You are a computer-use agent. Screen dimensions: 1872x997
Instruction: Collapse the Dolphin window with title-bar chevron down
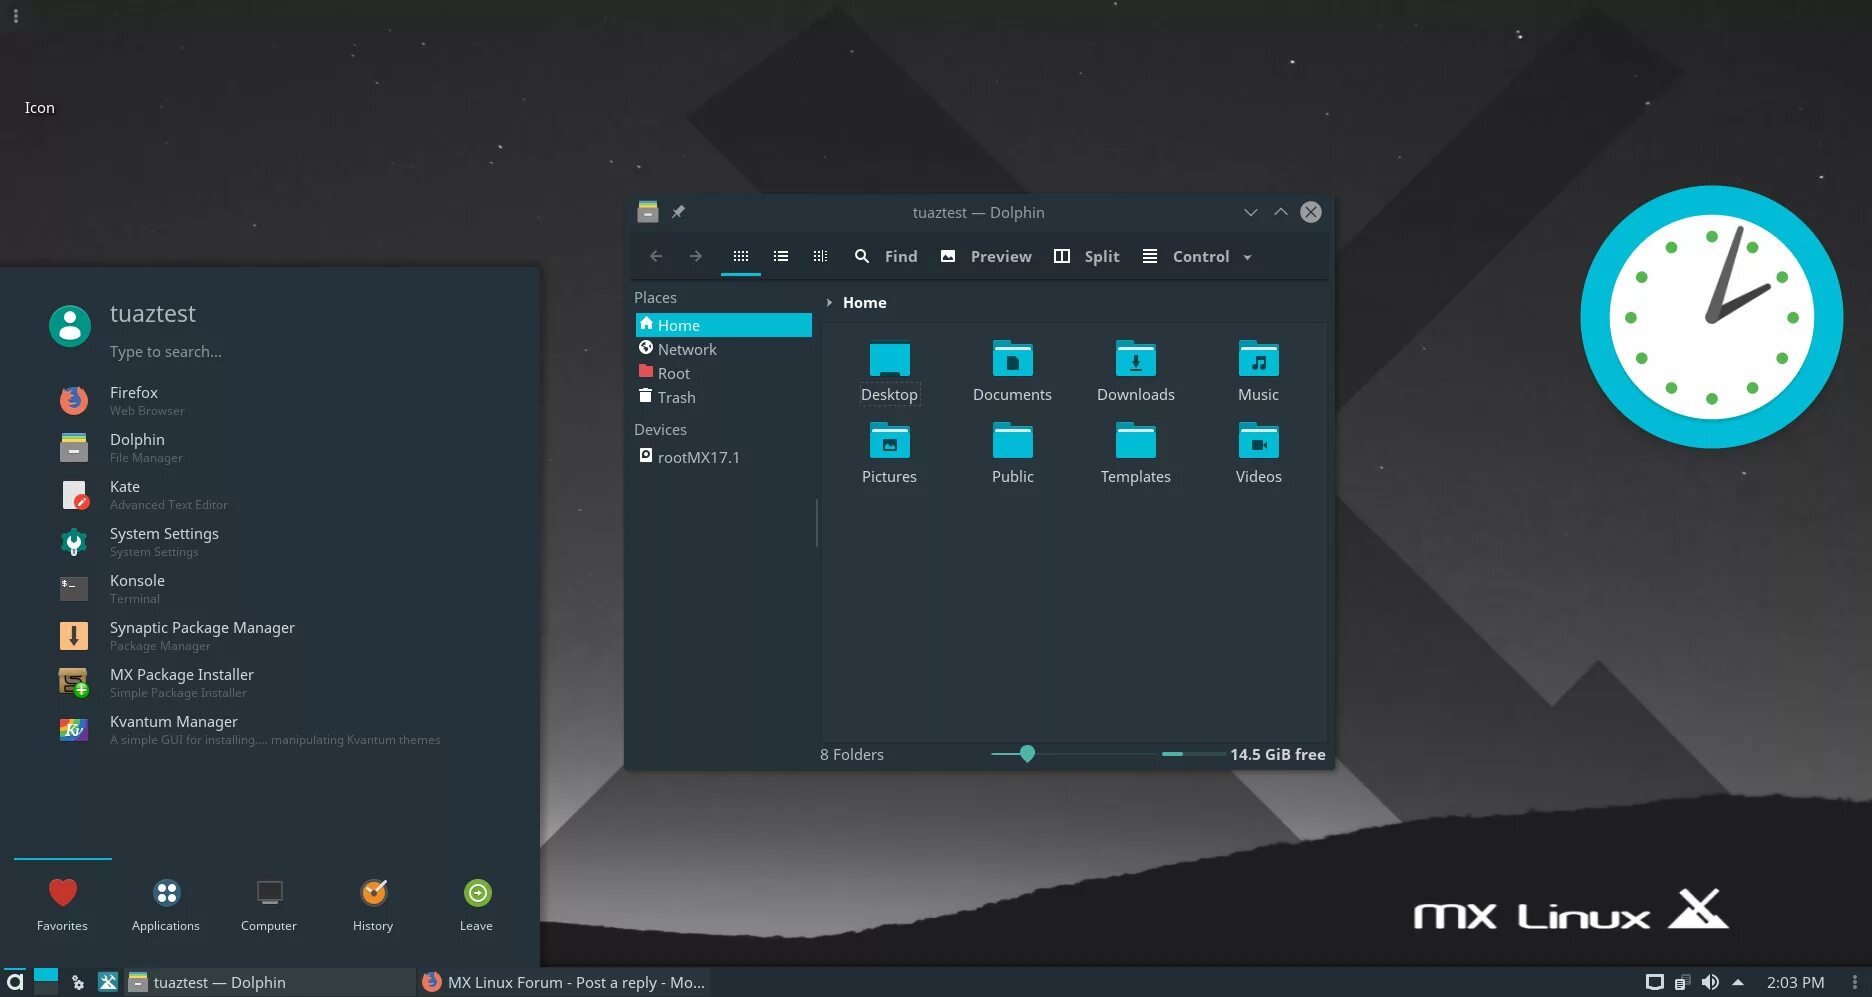(x=1250, y=212)
